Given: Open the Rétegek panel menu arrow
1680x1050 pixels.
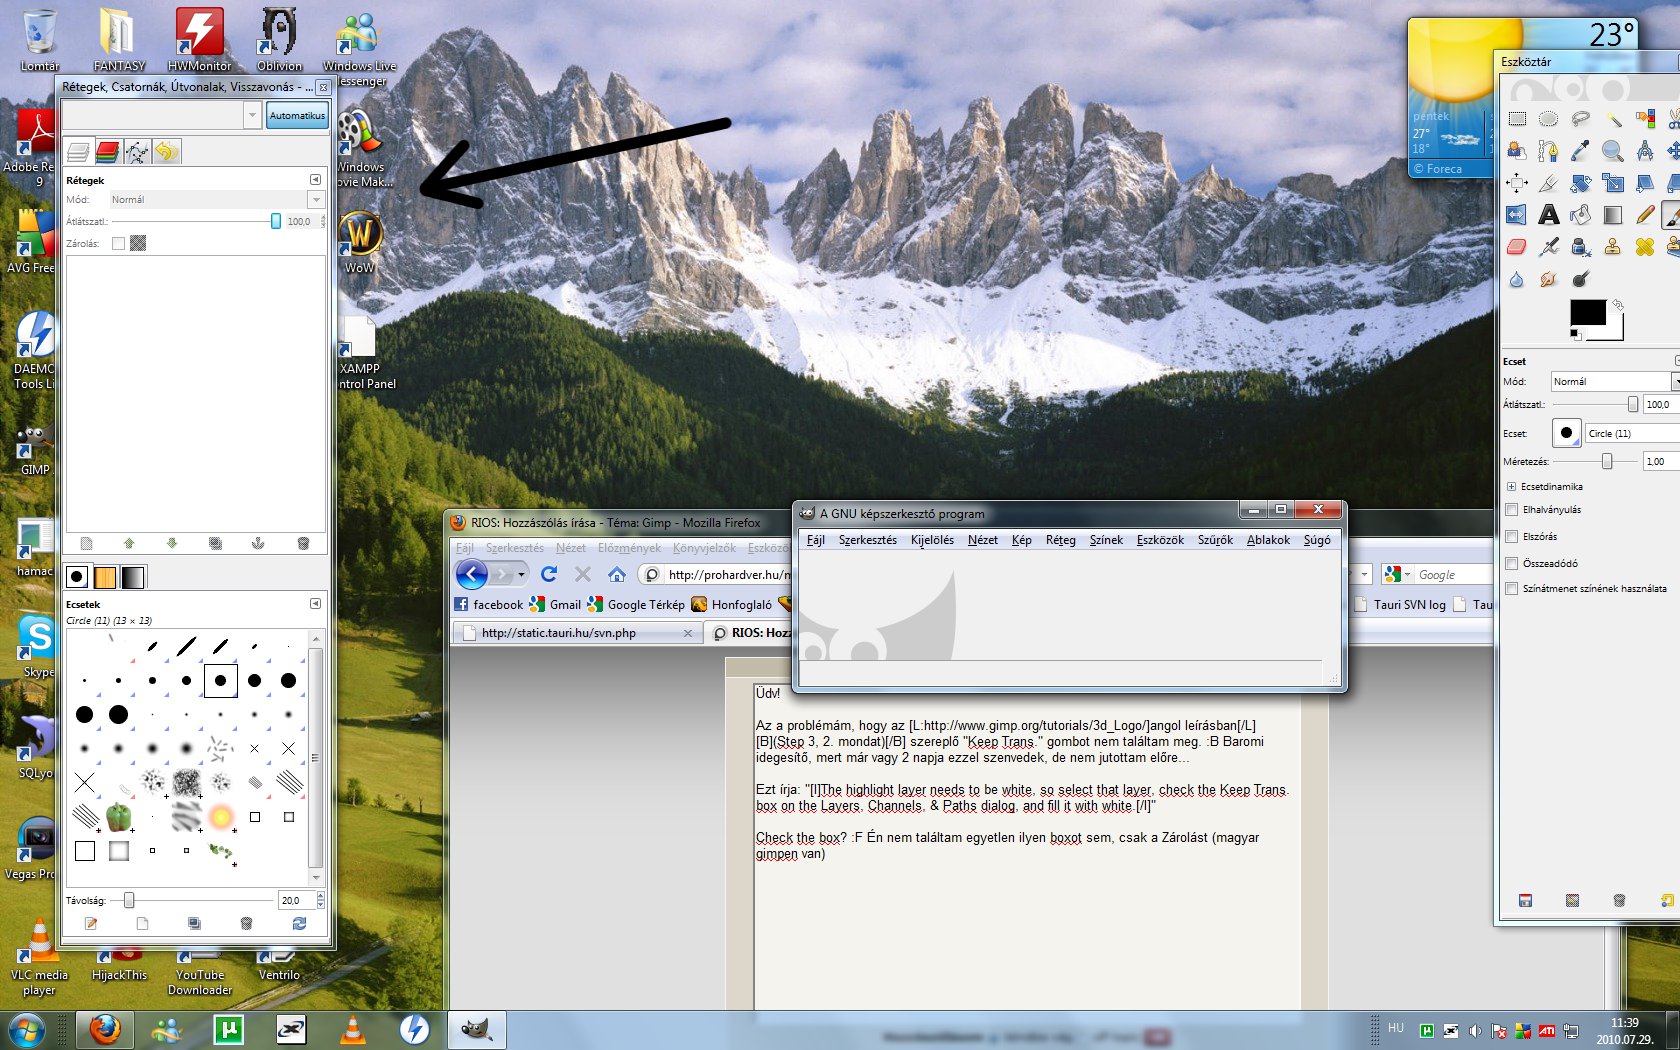Looking at the screenshot, I should pos(315,180).
